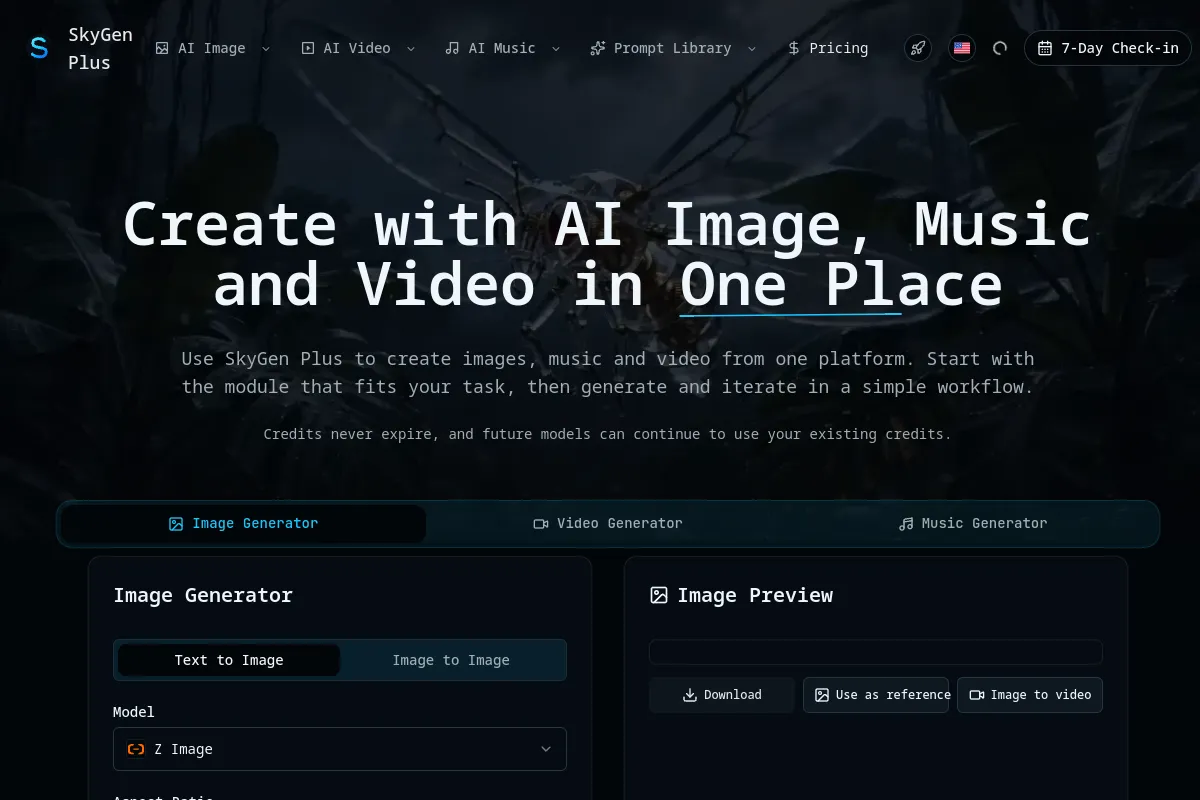
Task: Click the 'Model' field label
Action: (134, 712)
